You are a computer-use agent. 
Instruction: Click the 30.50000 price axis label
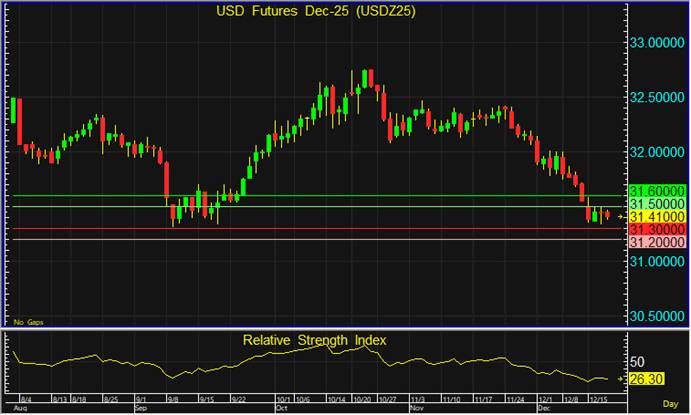pos(657,316)
